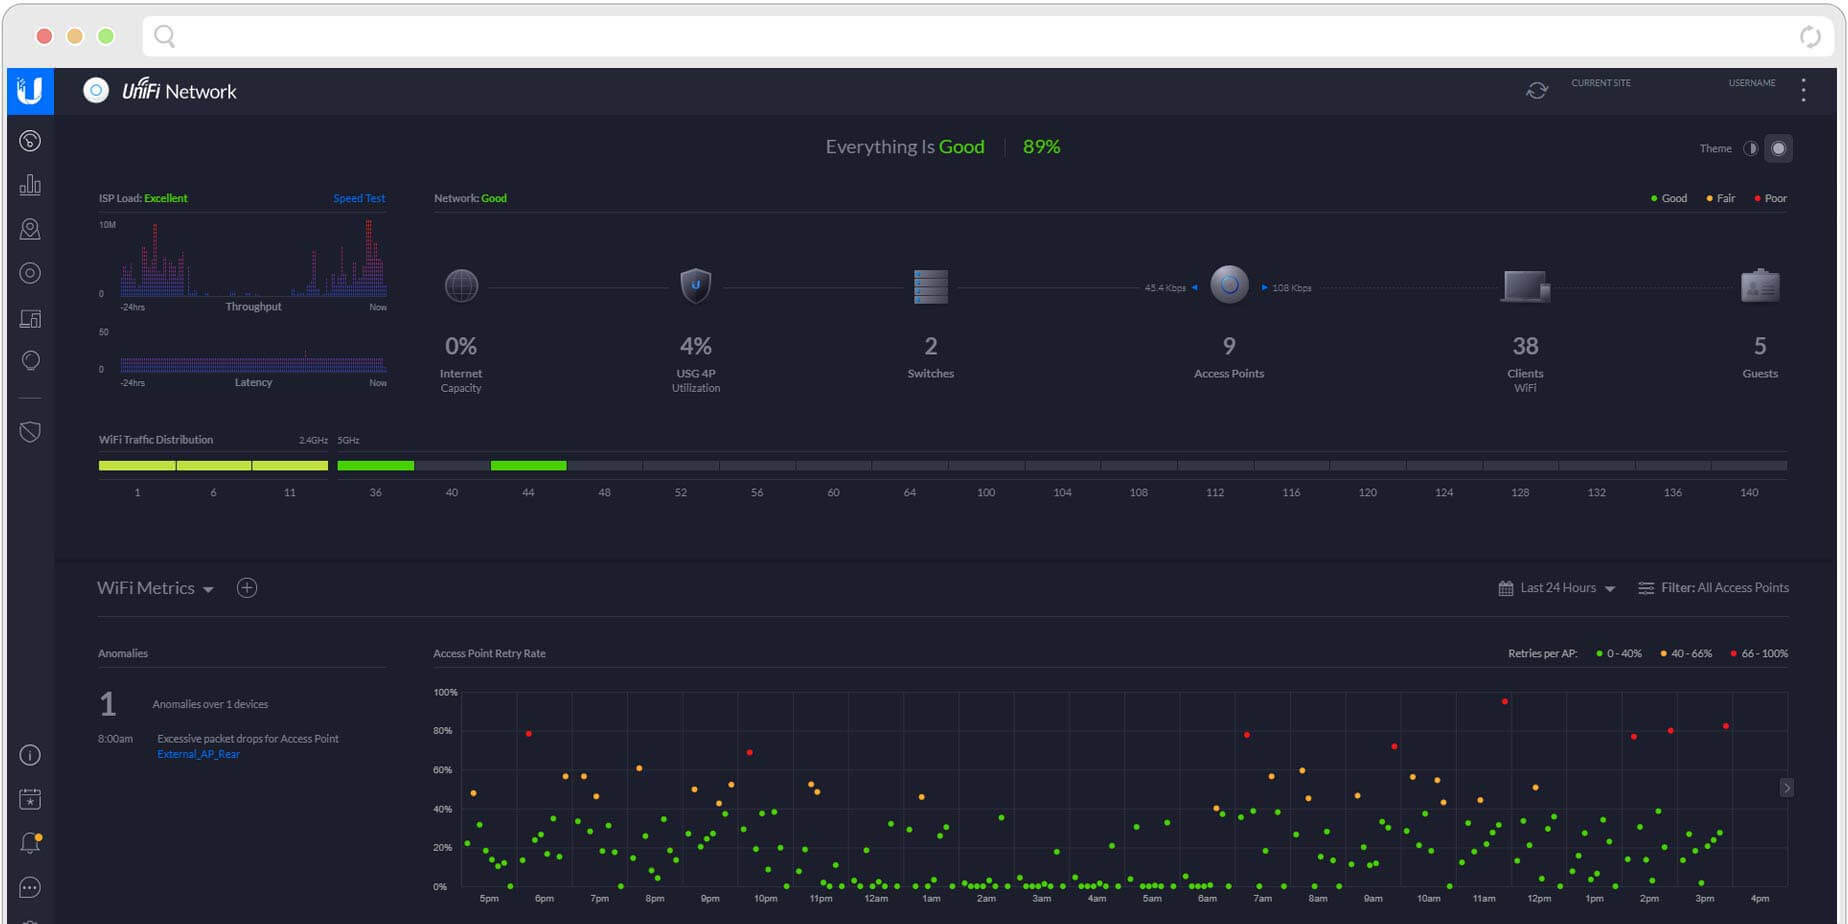Select the dark theme toggle
Image resolution: width=1848 pixels, height=924 pixels.
(1778, 148)
